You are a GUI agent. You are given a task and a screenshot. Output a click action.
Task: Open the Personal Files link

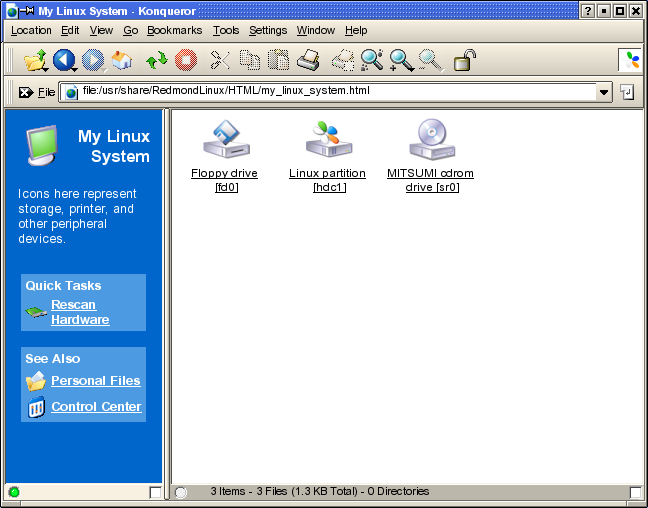click(95, 381)
